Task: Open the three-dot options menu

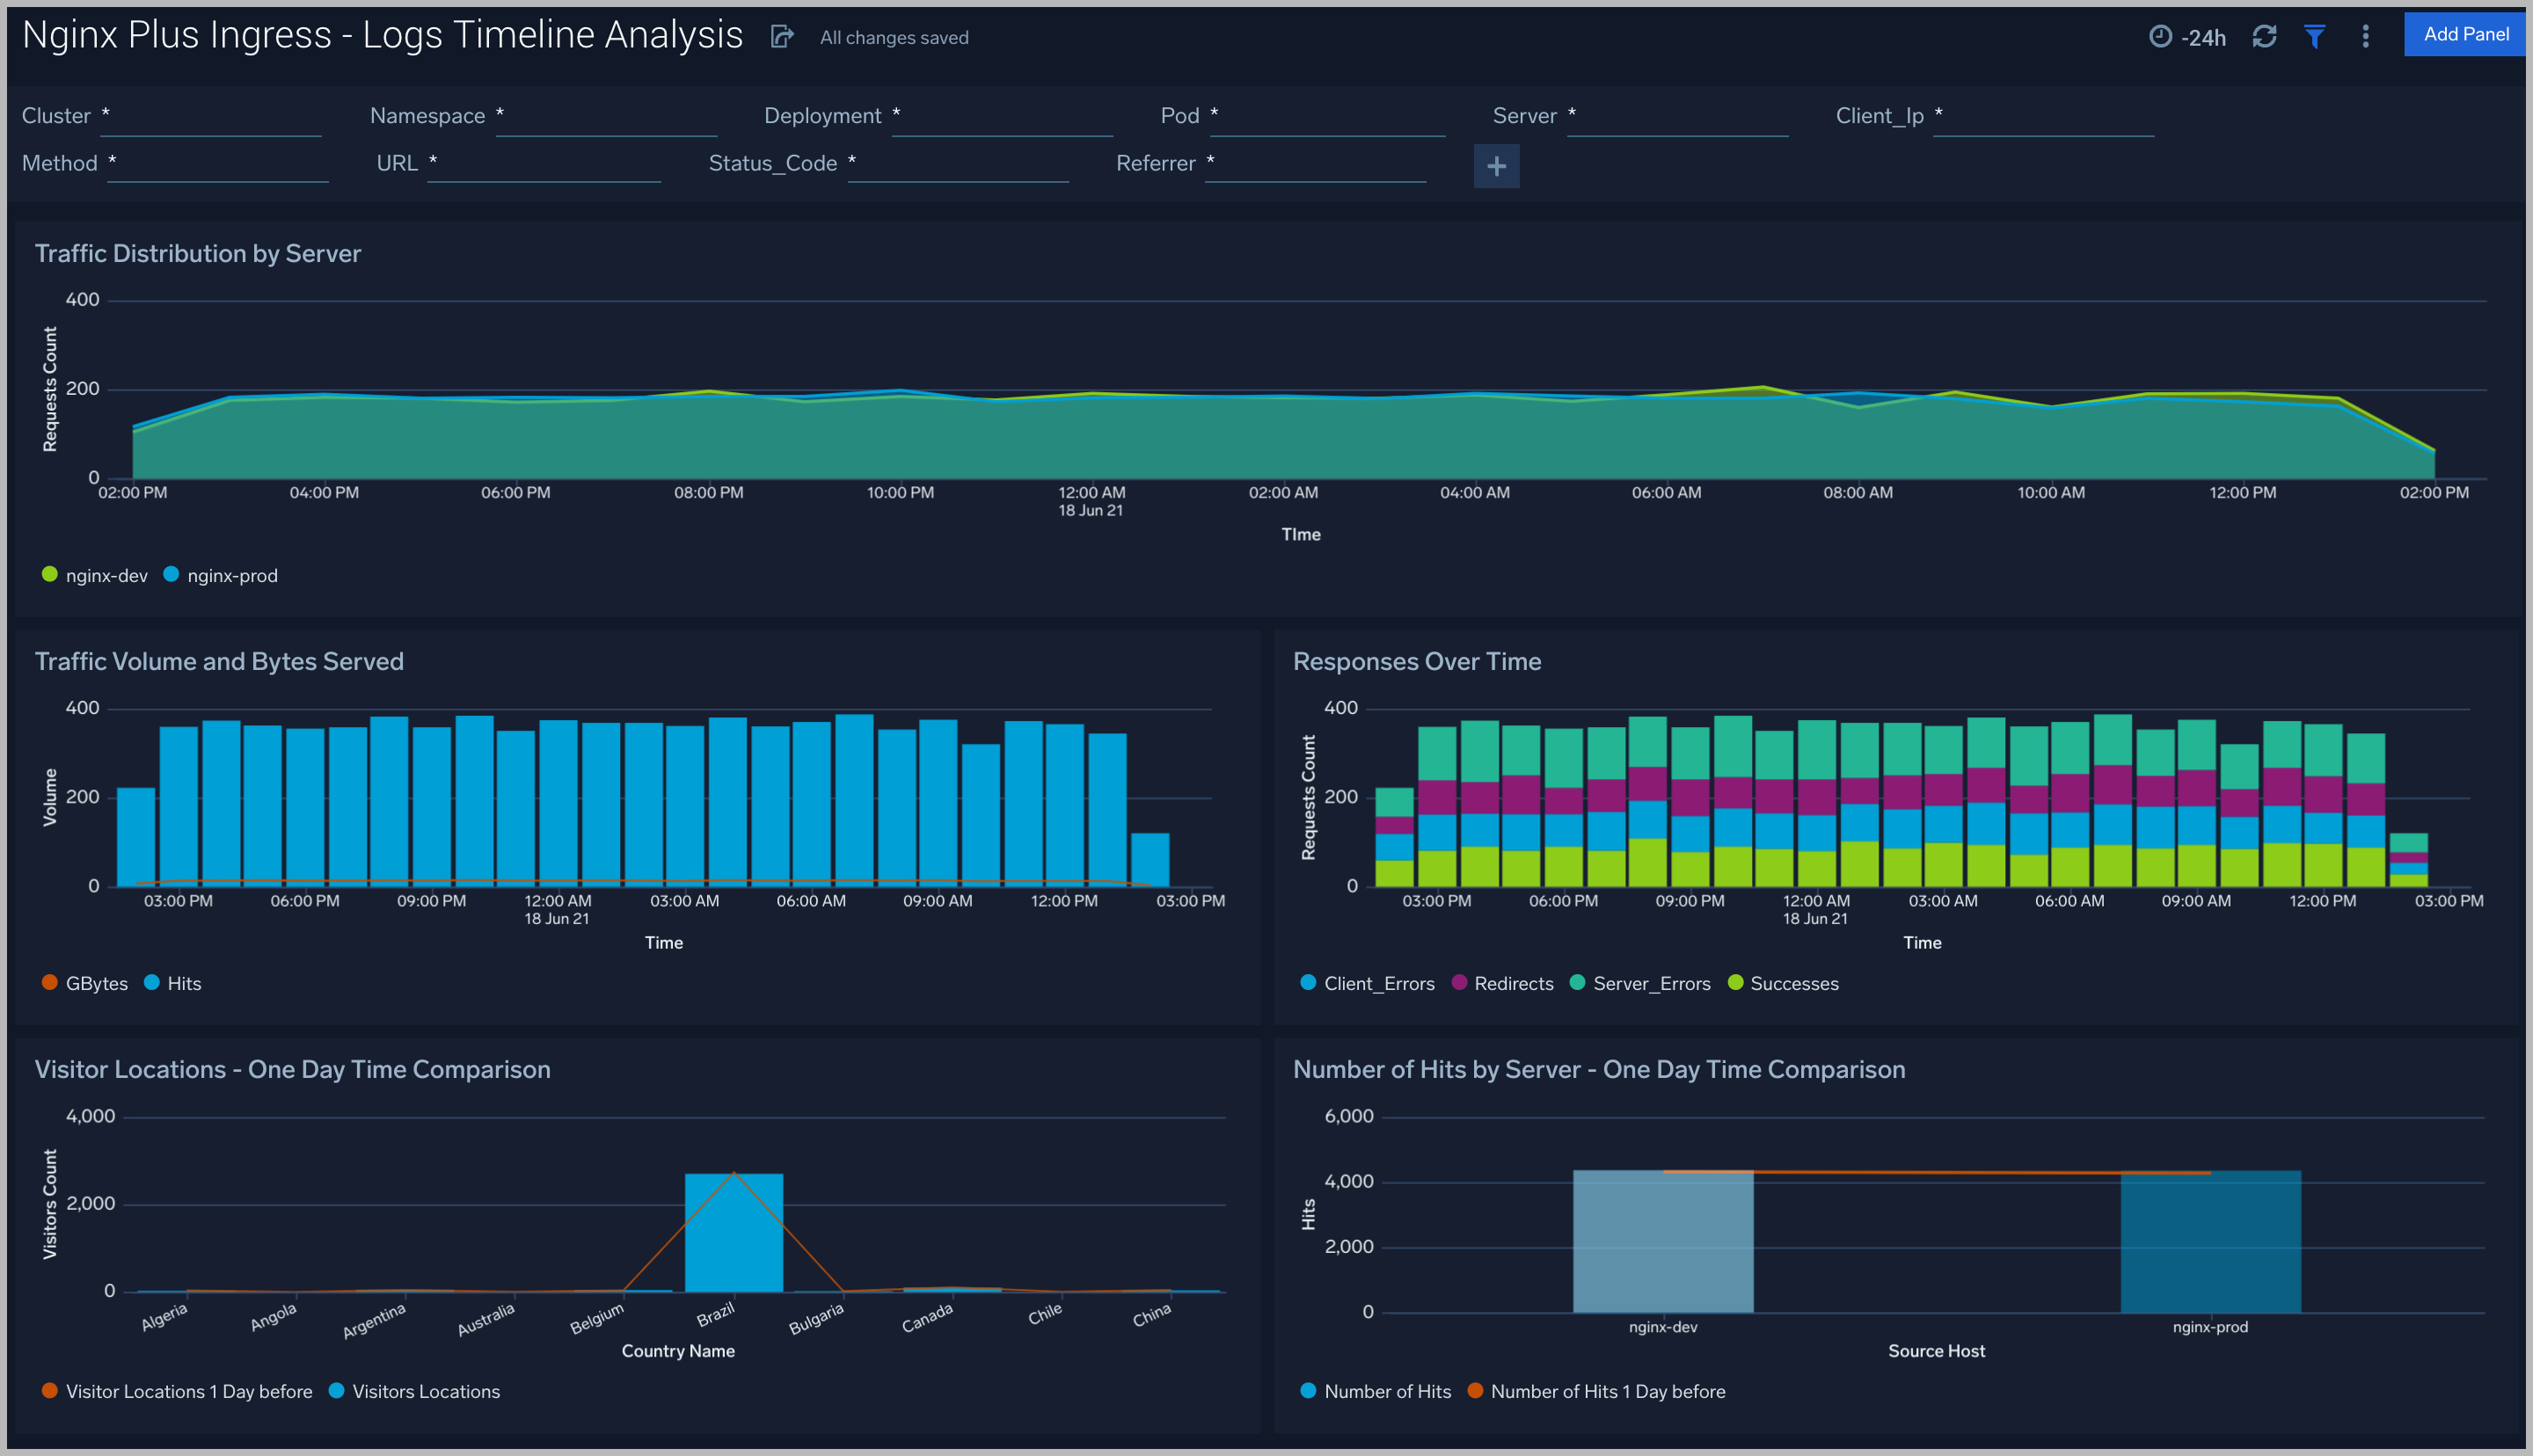Action: [x=2365, y=36]
